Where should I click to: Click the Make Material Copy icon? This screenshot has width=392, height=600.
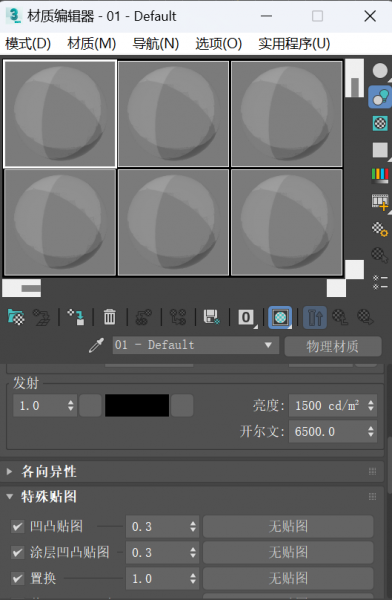(144, 317)
